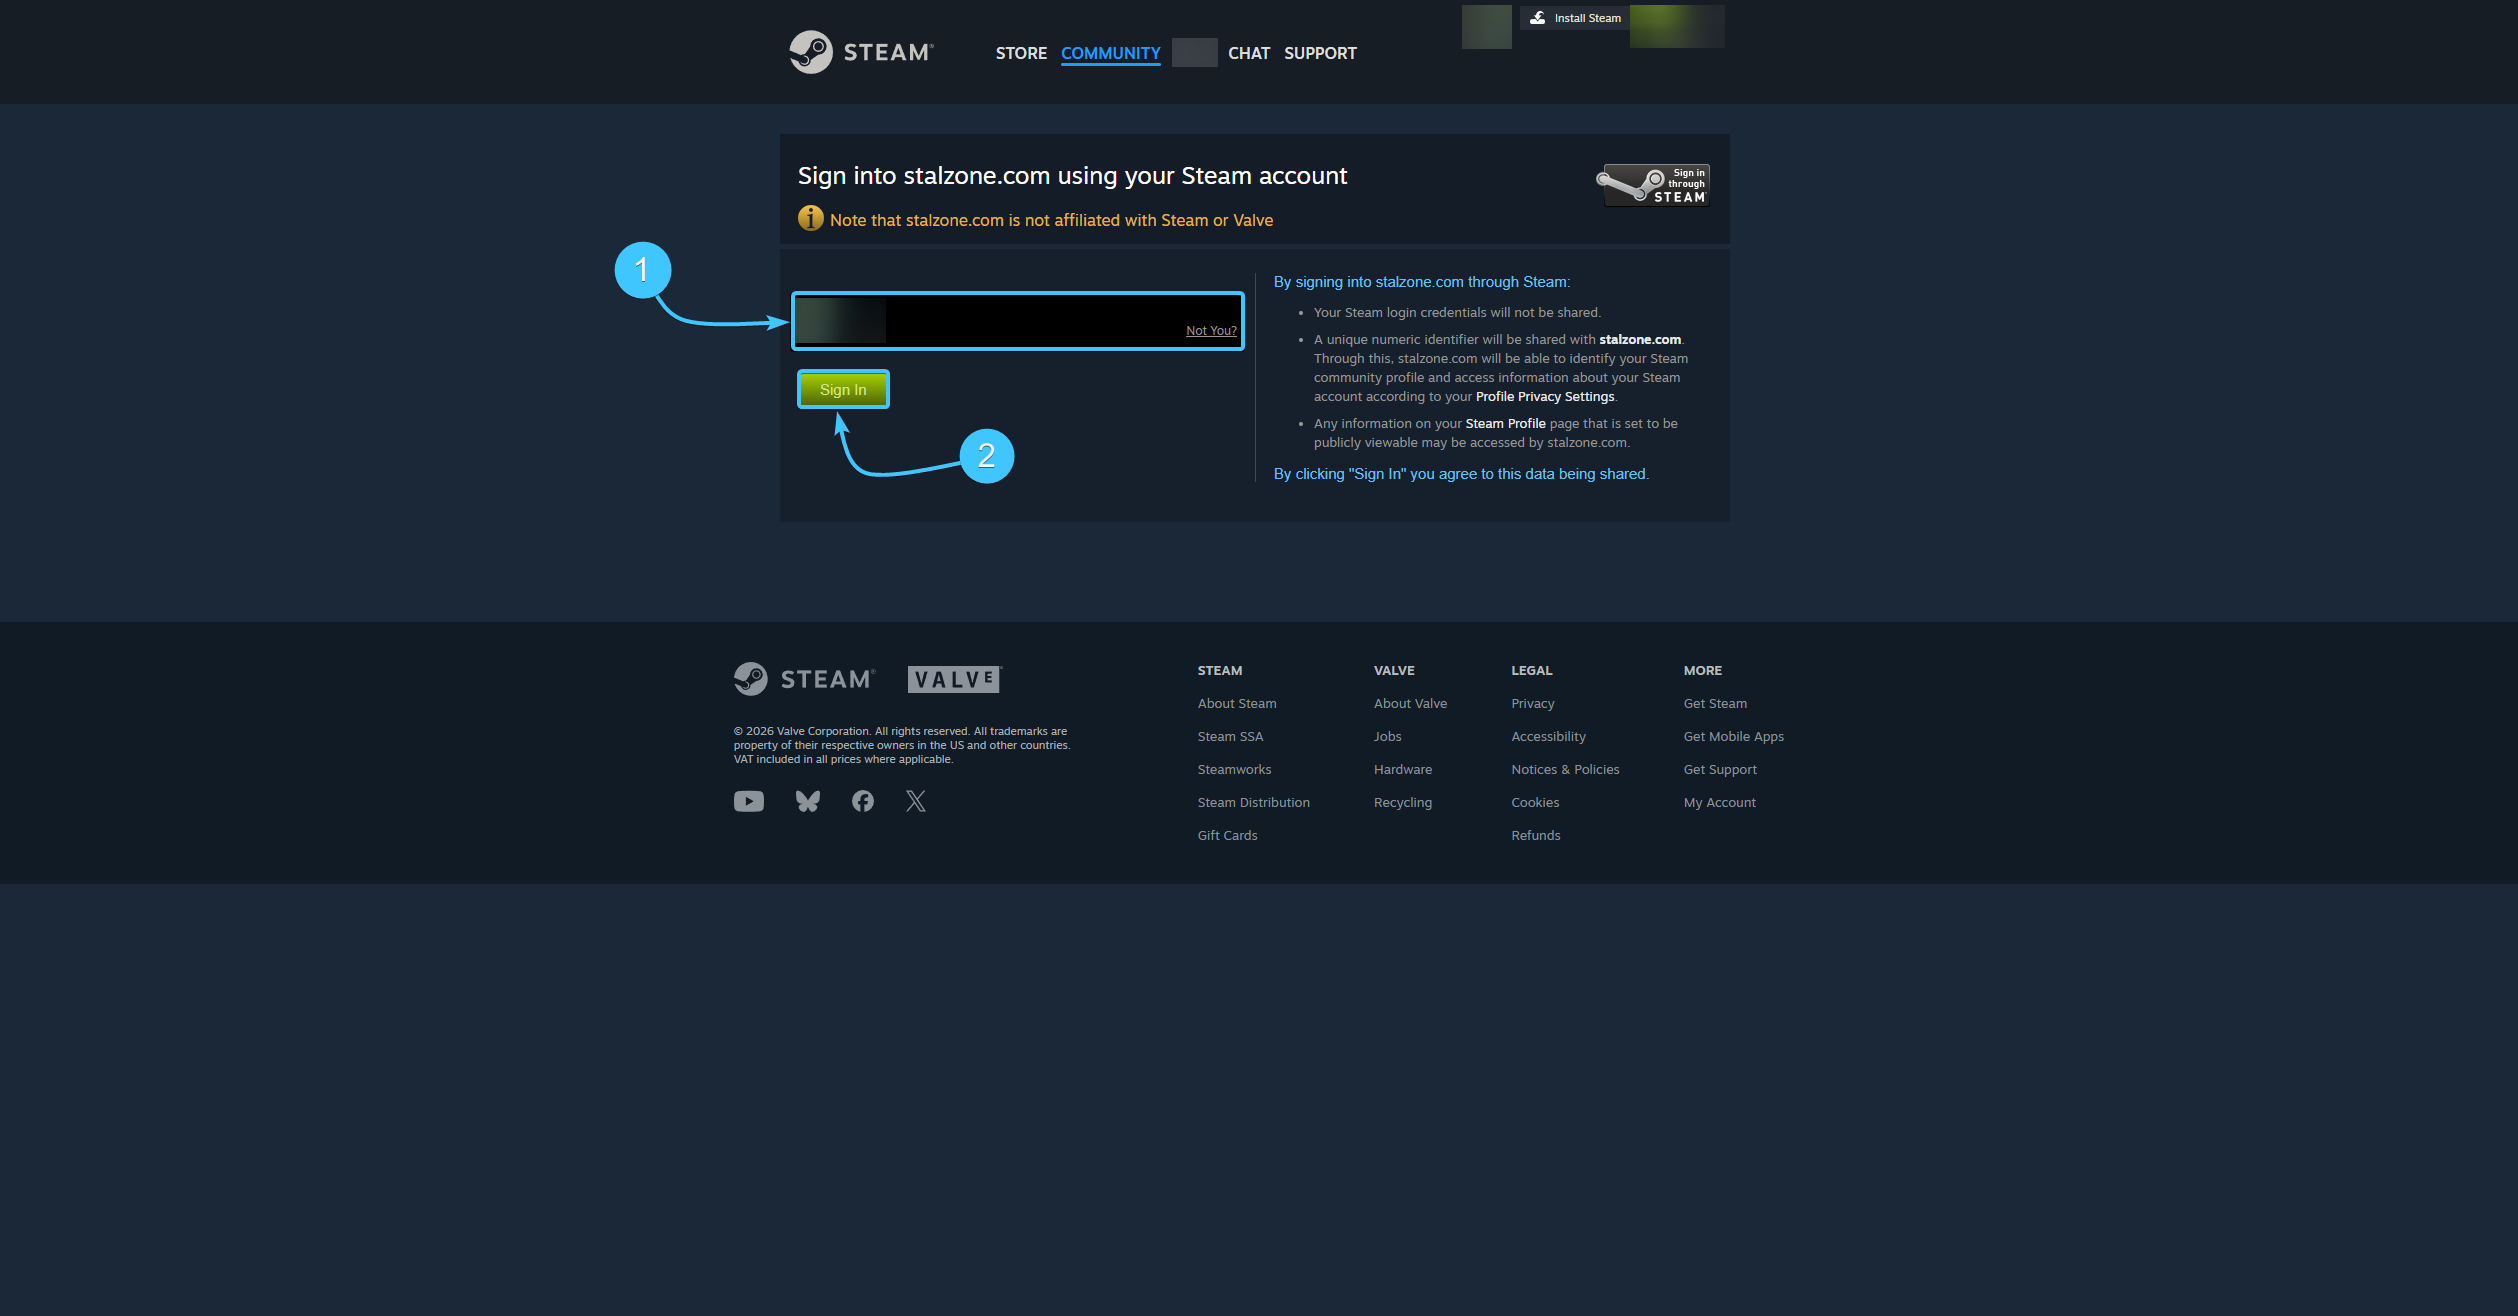Viewport: 2518px width, 1316px height.
Task: Click the account avatar in login box
Action: click(x=841, y=321)
